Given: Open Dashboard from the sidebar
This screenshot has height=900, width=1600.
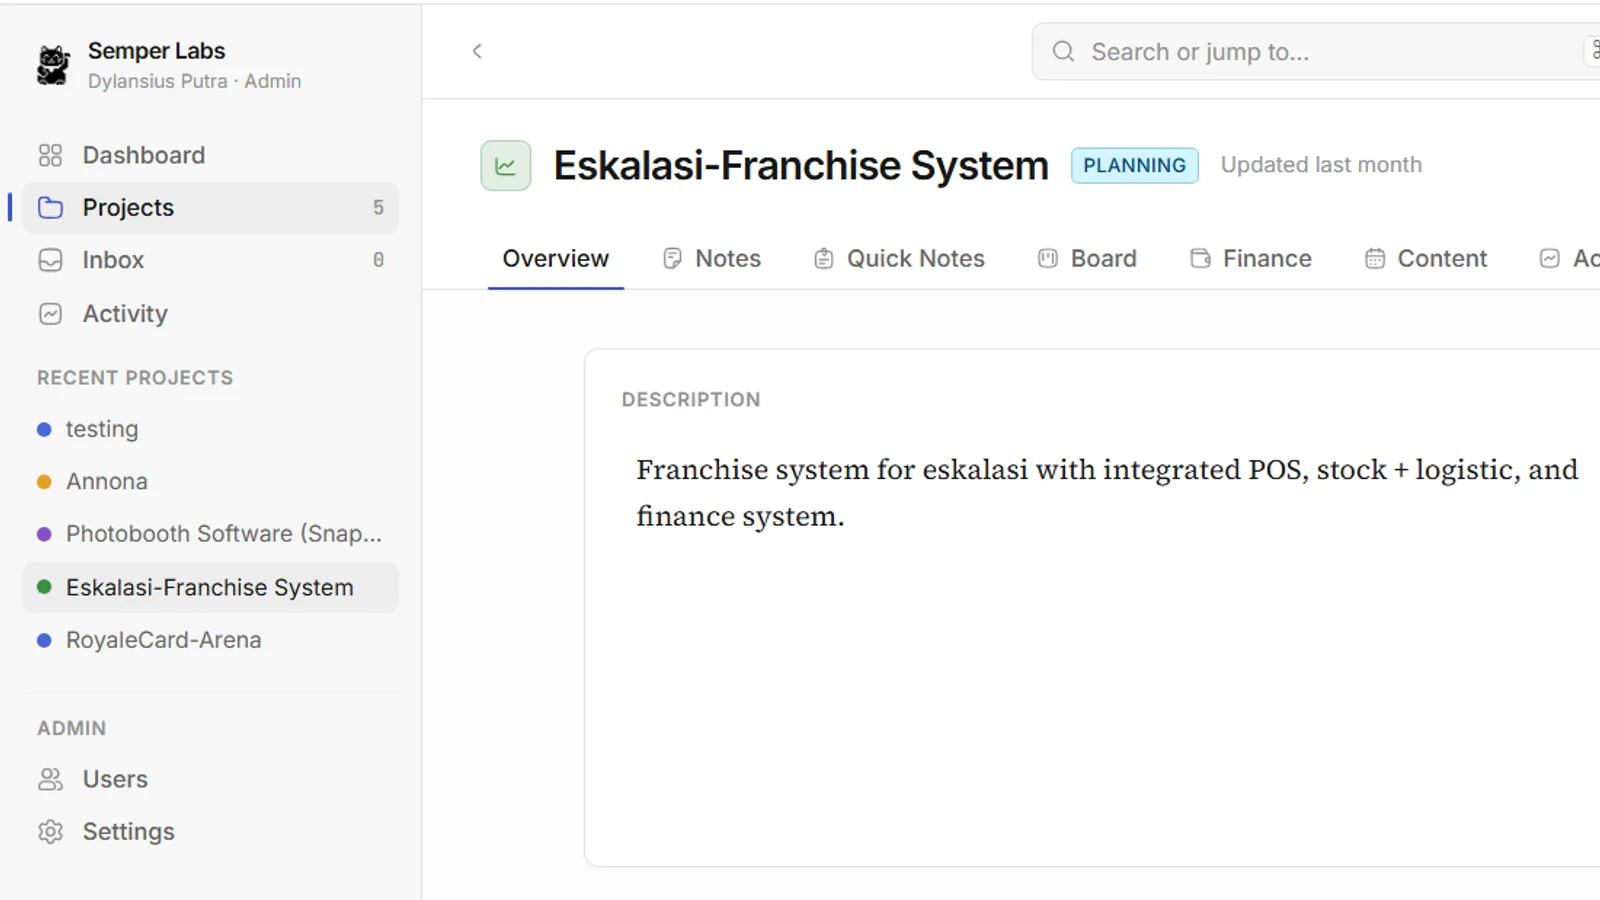Looking at the screenshot, I should [x=210, y=155].
